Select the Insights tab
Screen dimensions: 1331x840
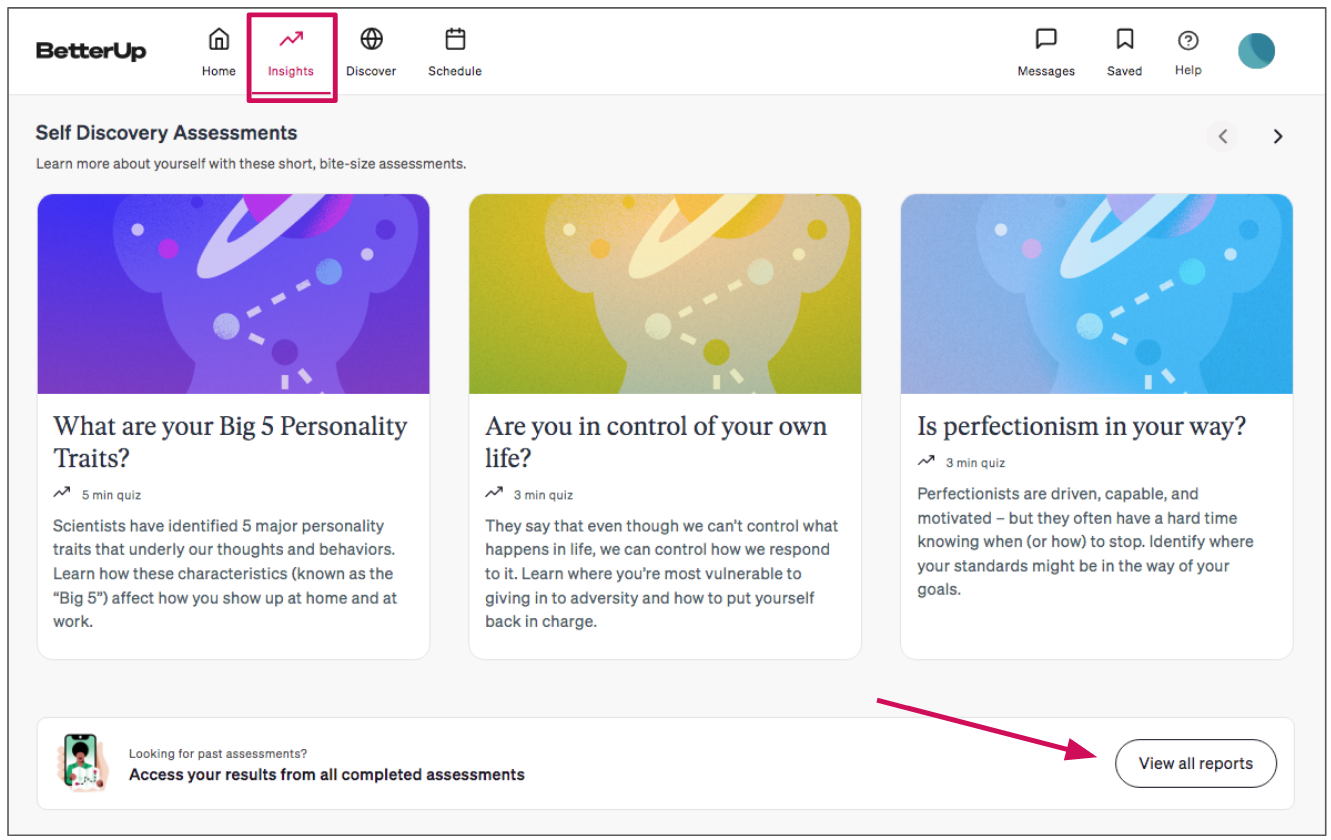(291, 53)
